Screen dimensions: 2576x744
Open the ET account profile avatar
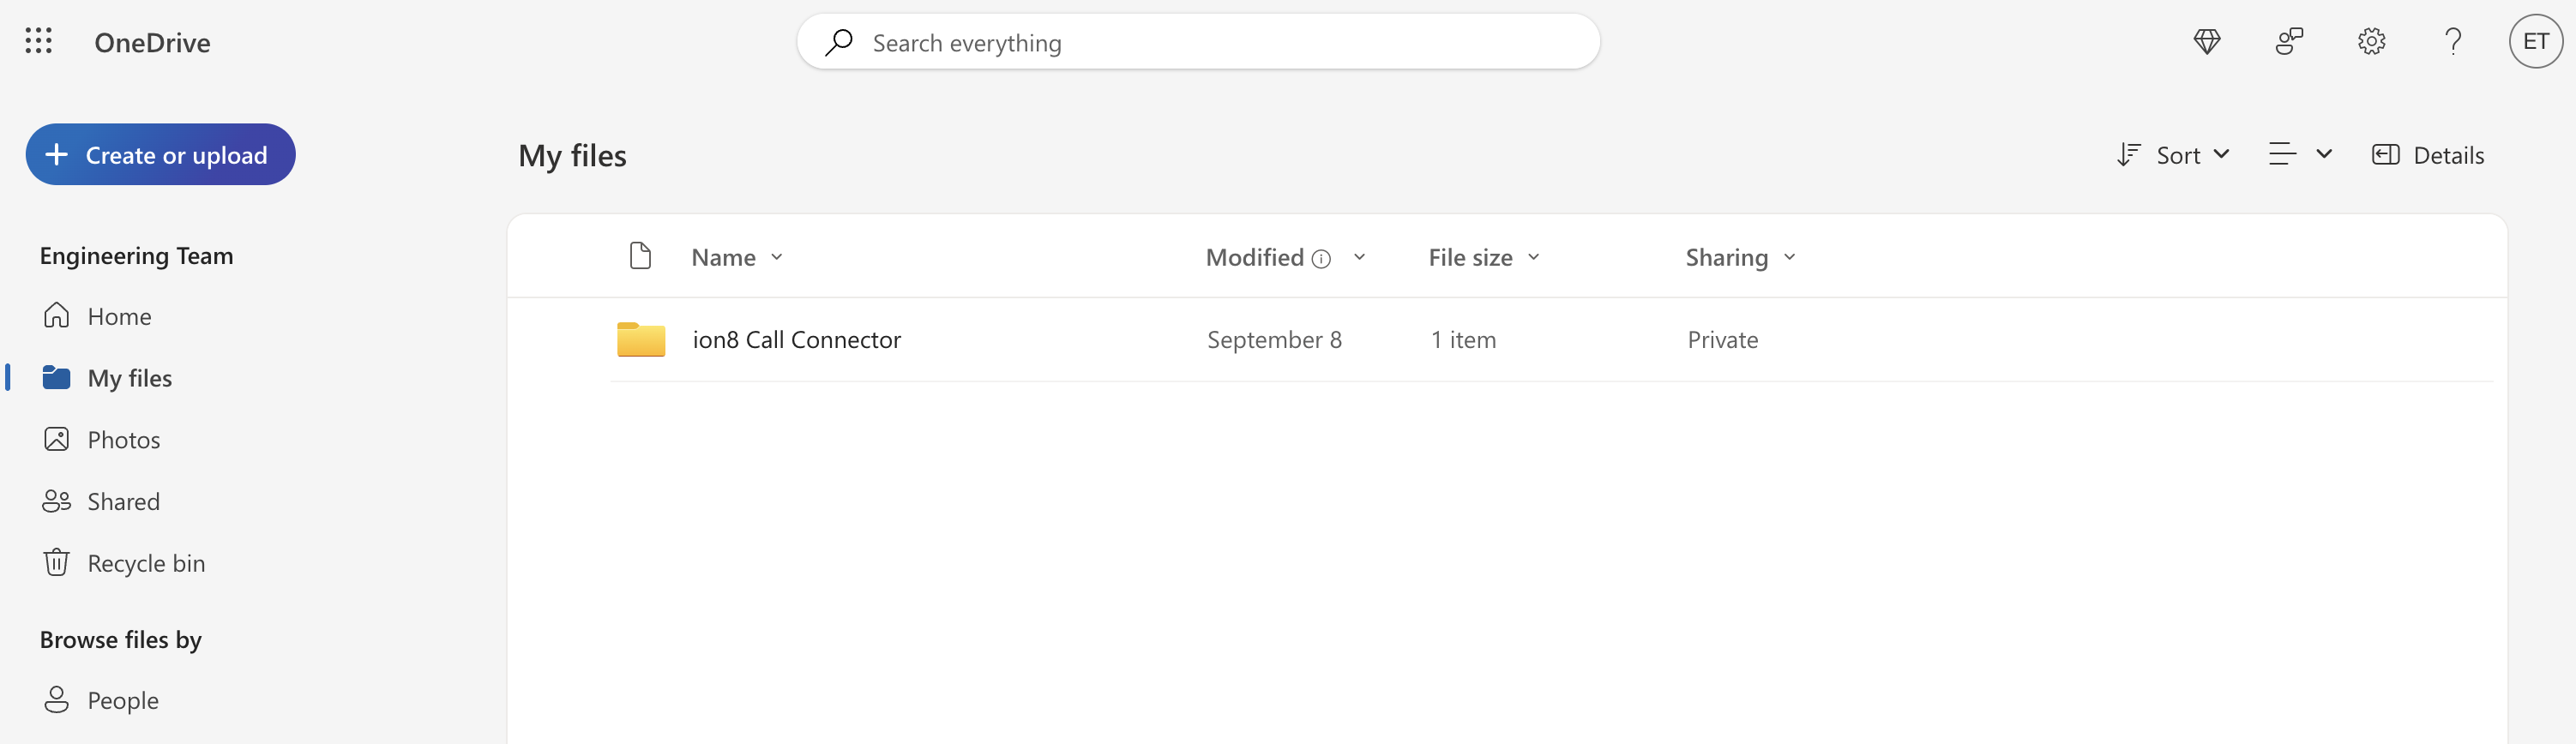pyautogui.click(x=2535, y=41)
